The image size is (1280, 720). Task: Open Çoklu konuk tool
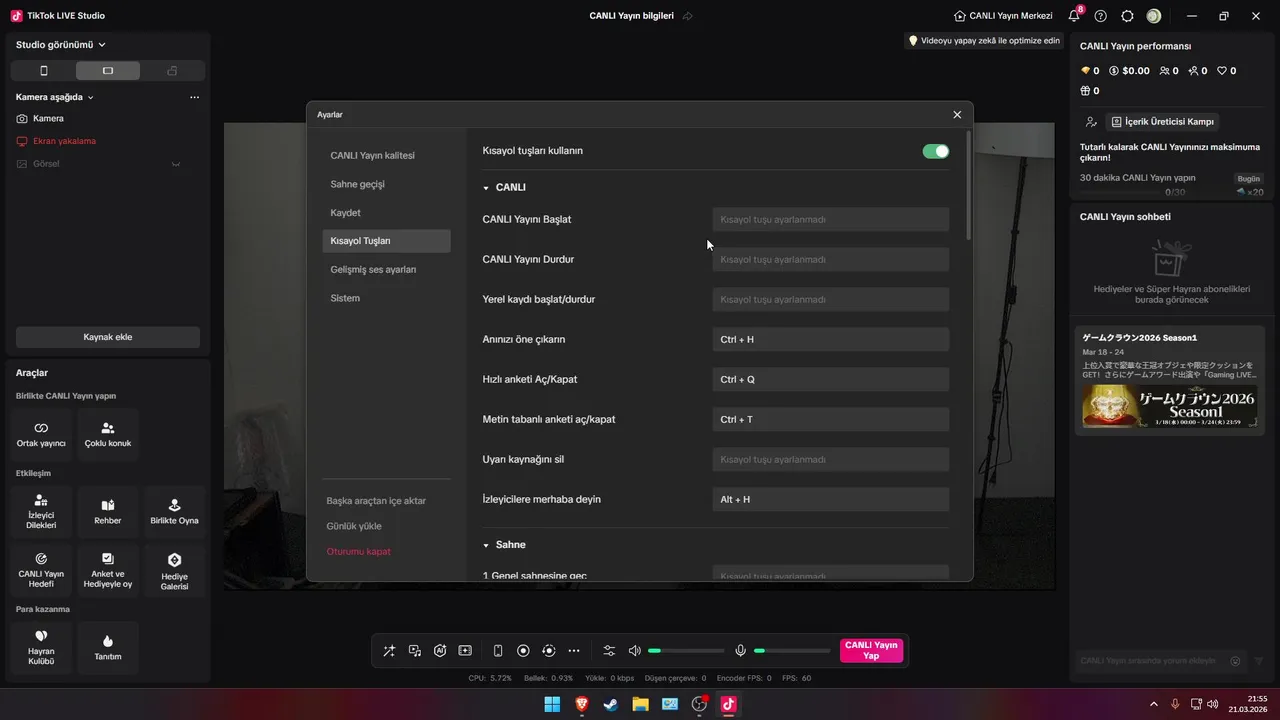pos(108,434)
